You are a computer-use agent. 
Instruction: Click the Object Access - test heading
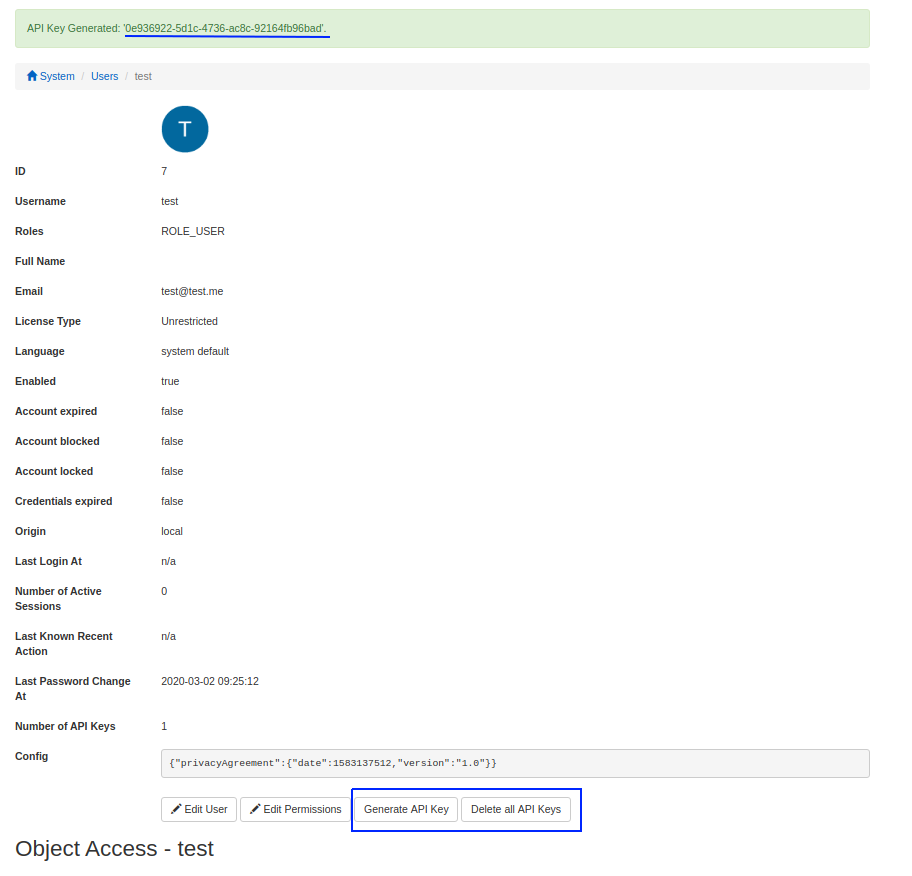click(114, 849)
